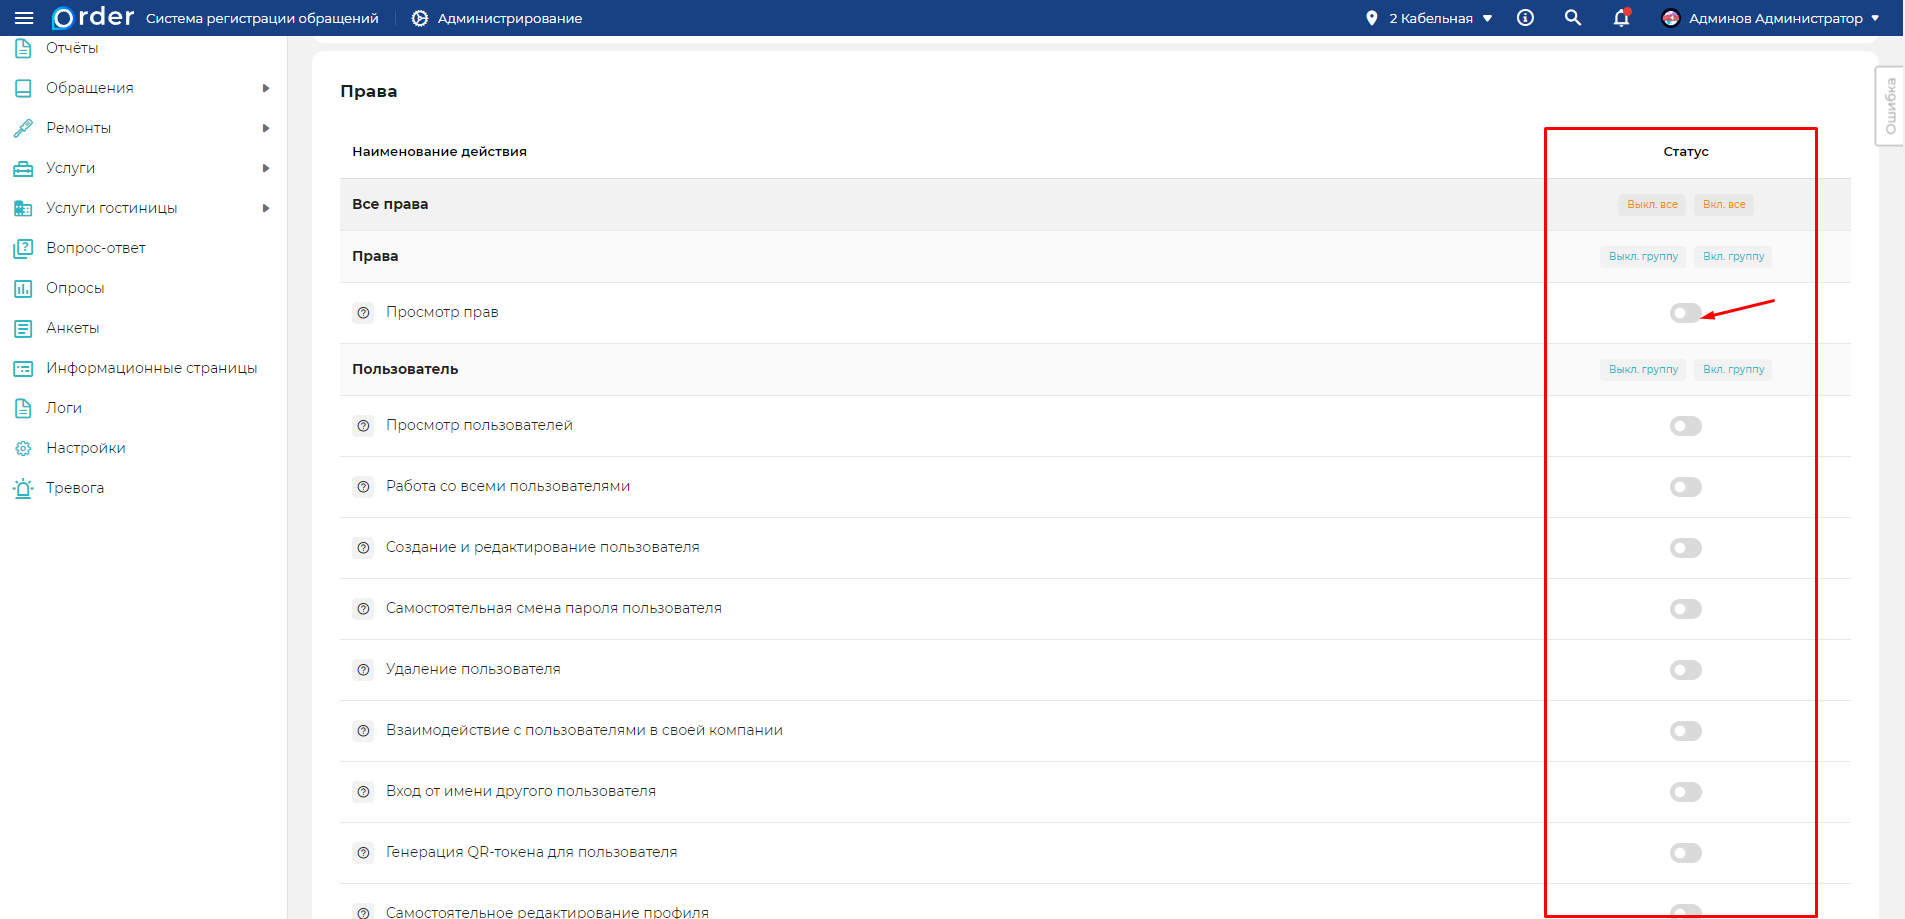Open search with magnifier icon
The image size is (1905, 919).
1573,18
